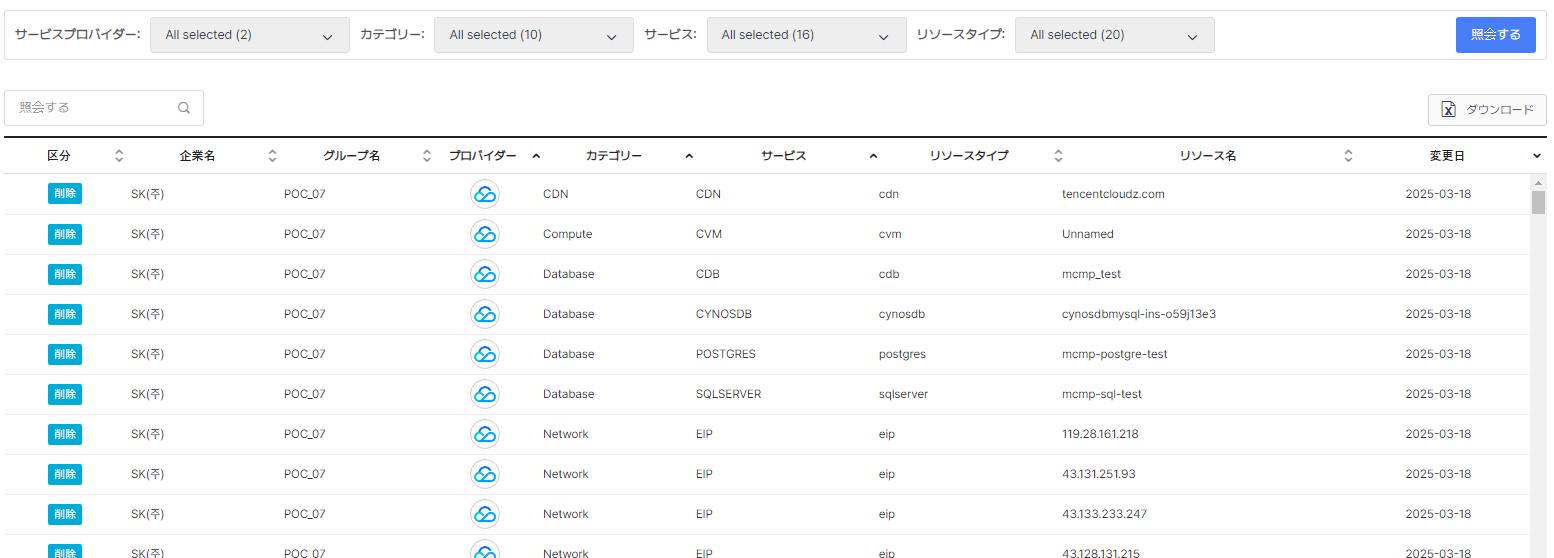Select resource name tencentcloudz.com

click(1113, 194)
